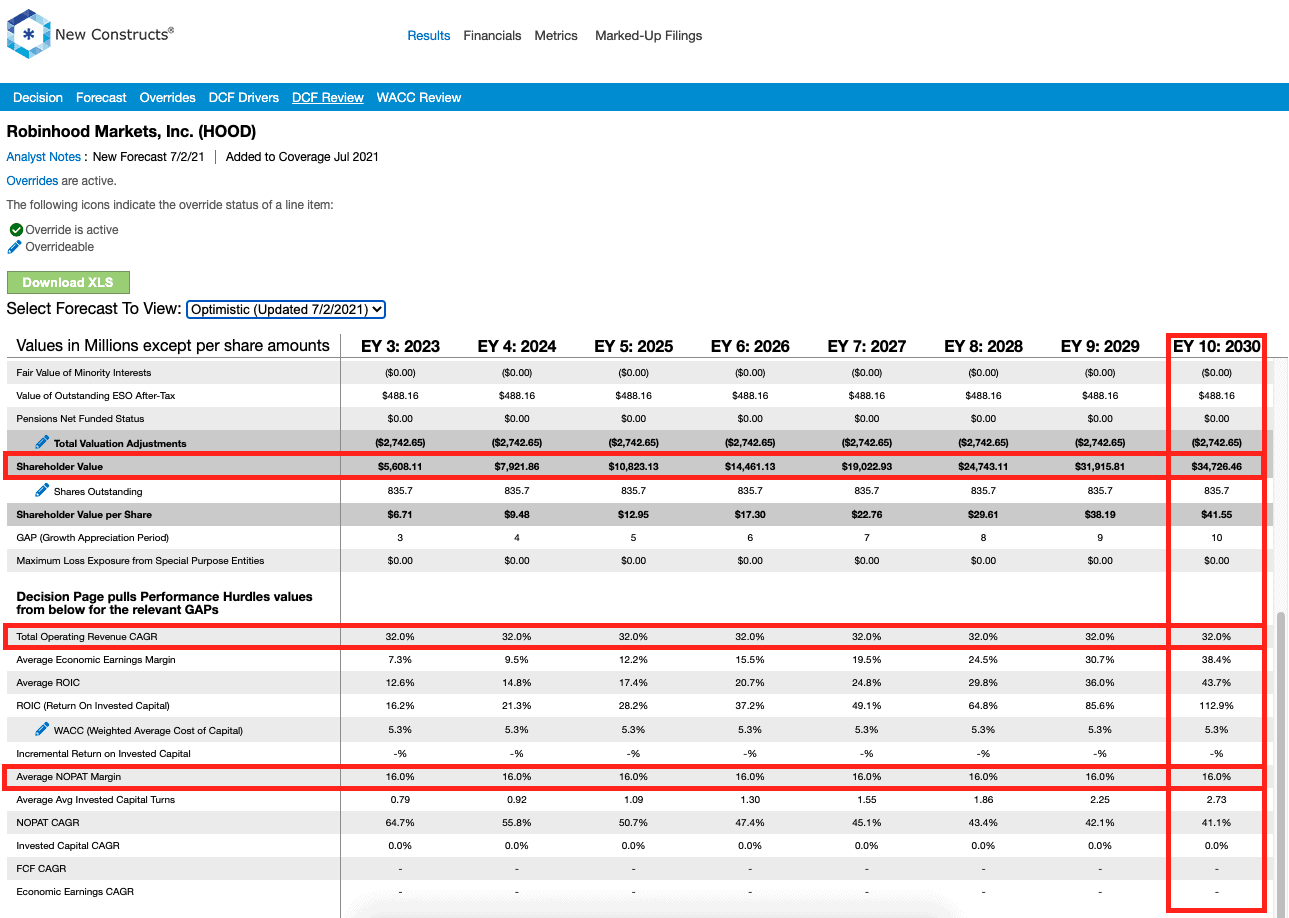Click per share value $41.55
The height and width of the screenshot is (918, 1289).
tap(1217, 514)
